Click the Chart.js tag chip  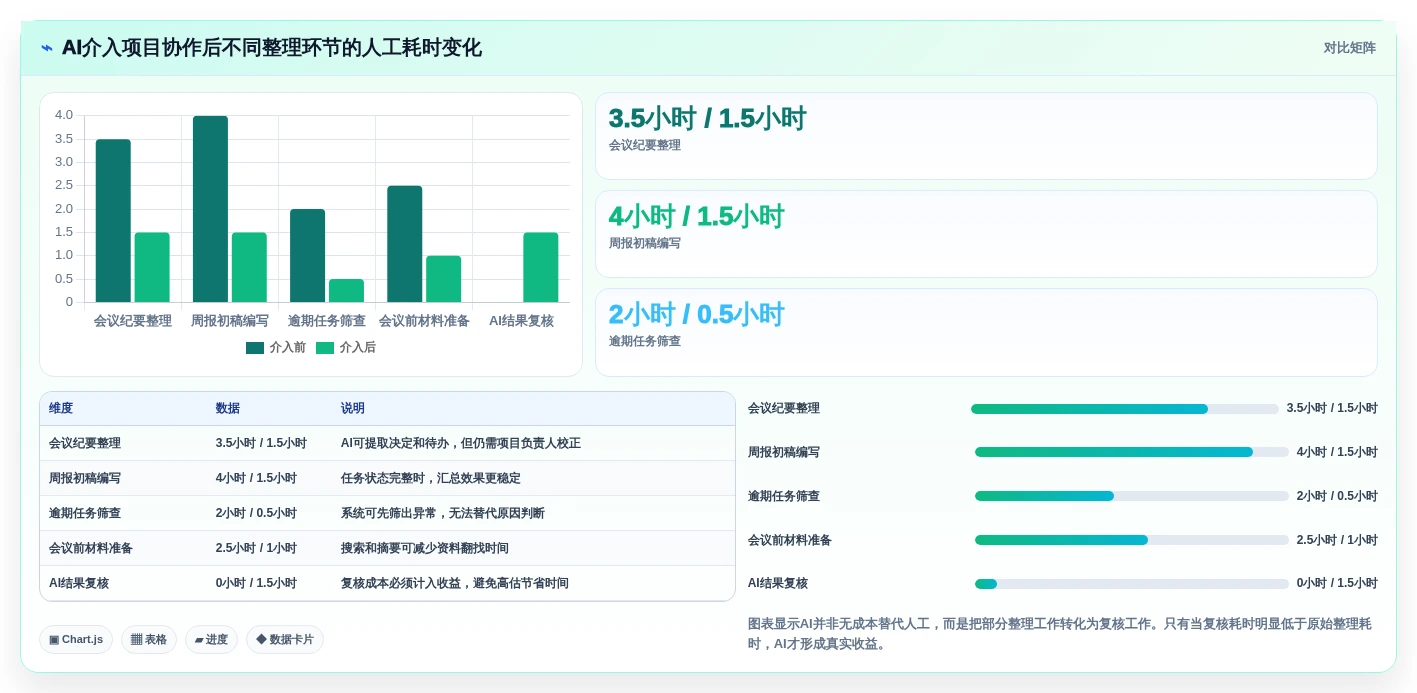coord(76,640)
